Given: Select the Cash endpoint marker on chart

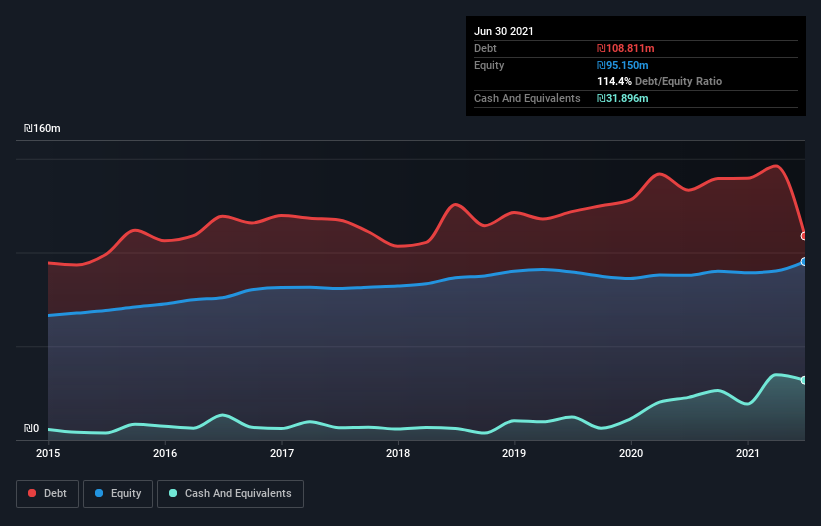Looking at the screenshot, I should (804, 380).
